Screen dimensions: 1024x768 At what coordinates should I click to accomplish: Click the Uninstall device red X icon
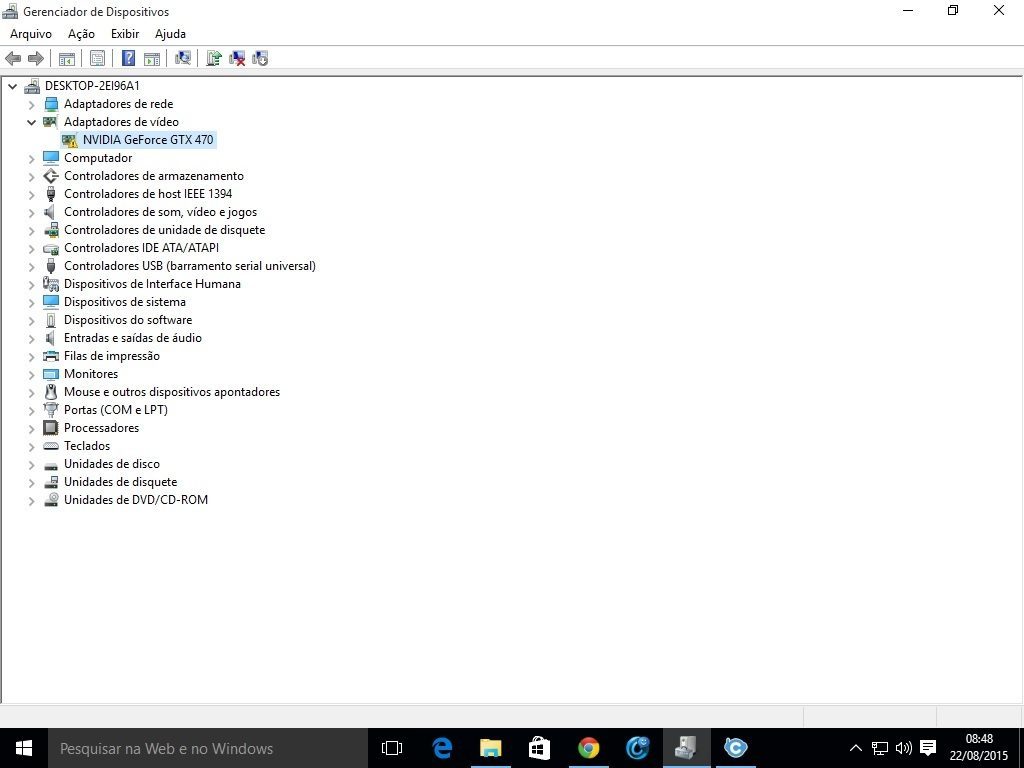click(237, 59)
